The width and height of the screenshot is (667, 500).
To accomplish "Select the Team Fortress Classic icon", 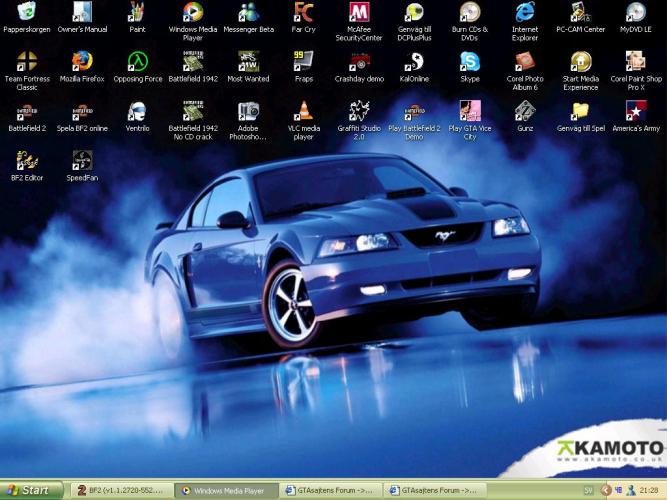I will pos(27,61).
